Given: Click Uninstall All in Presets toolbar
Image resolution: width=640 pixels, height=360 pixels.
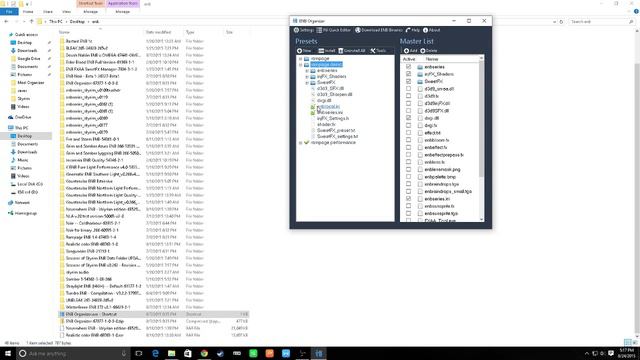Looking at the screenshot, I should click(352, 51).
